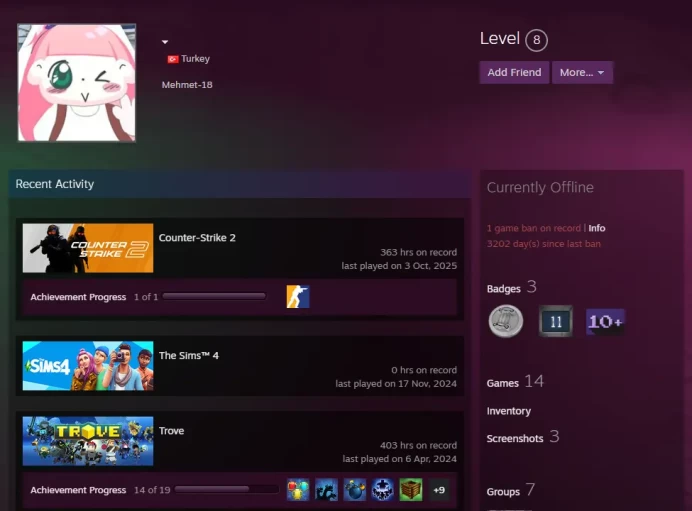Click the silver pillar community badge
The height and width of the screenshot is (511, 692).
506,321
